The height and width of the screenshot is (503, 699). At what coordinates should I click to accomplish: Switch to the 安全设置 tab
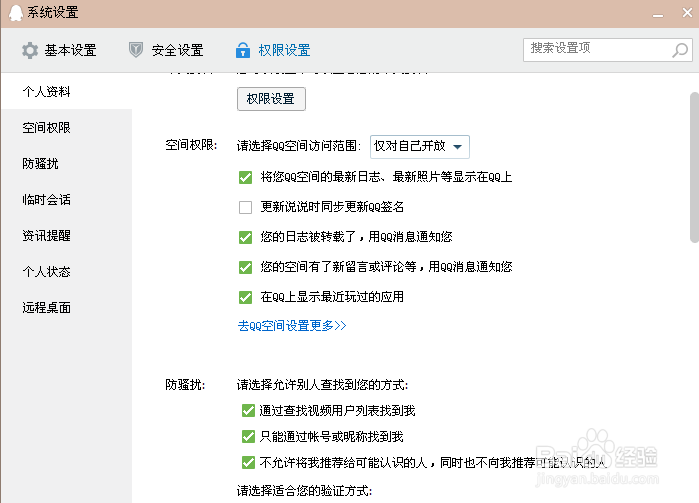point(166,50)
